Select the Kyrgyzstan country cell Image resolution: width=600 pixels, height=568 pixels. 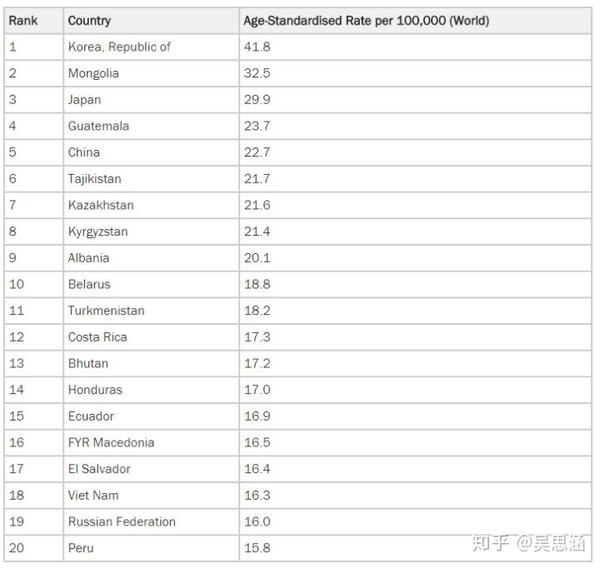point(151,232)
